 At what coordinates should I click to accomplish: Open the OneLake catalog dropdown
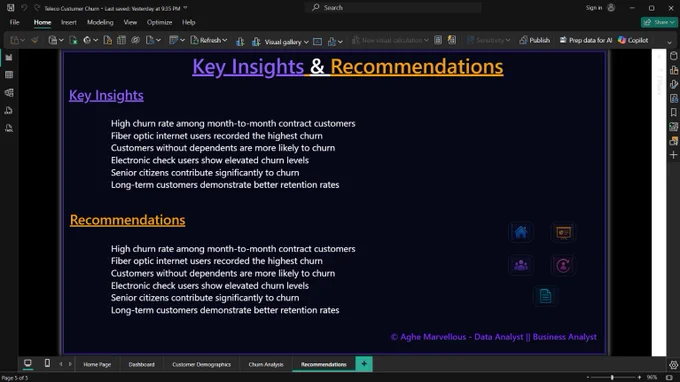pos(90,40)
